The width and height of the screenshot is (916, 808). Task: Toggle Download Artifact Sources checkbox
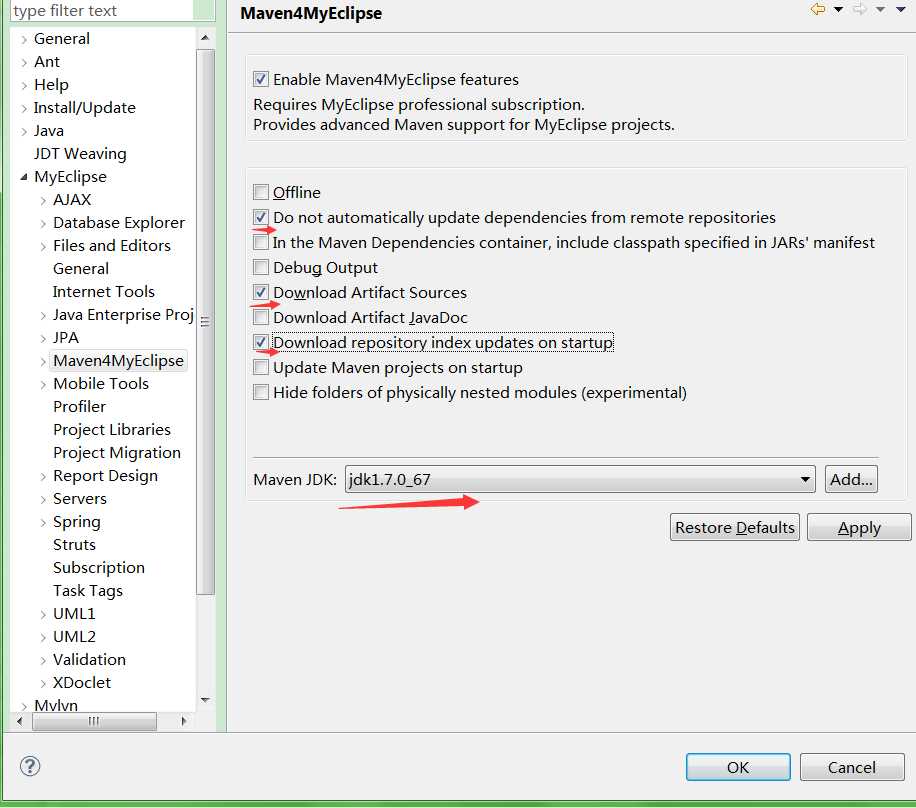coord(261,292)
